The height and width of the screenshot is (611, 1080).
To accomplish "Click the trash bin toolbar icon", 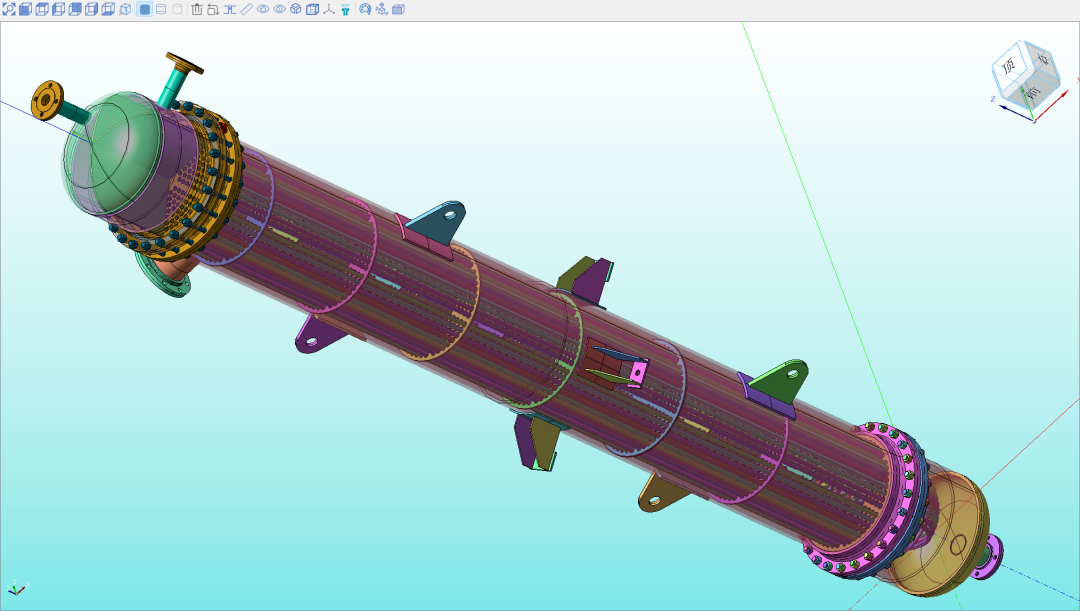I will 197,10.
